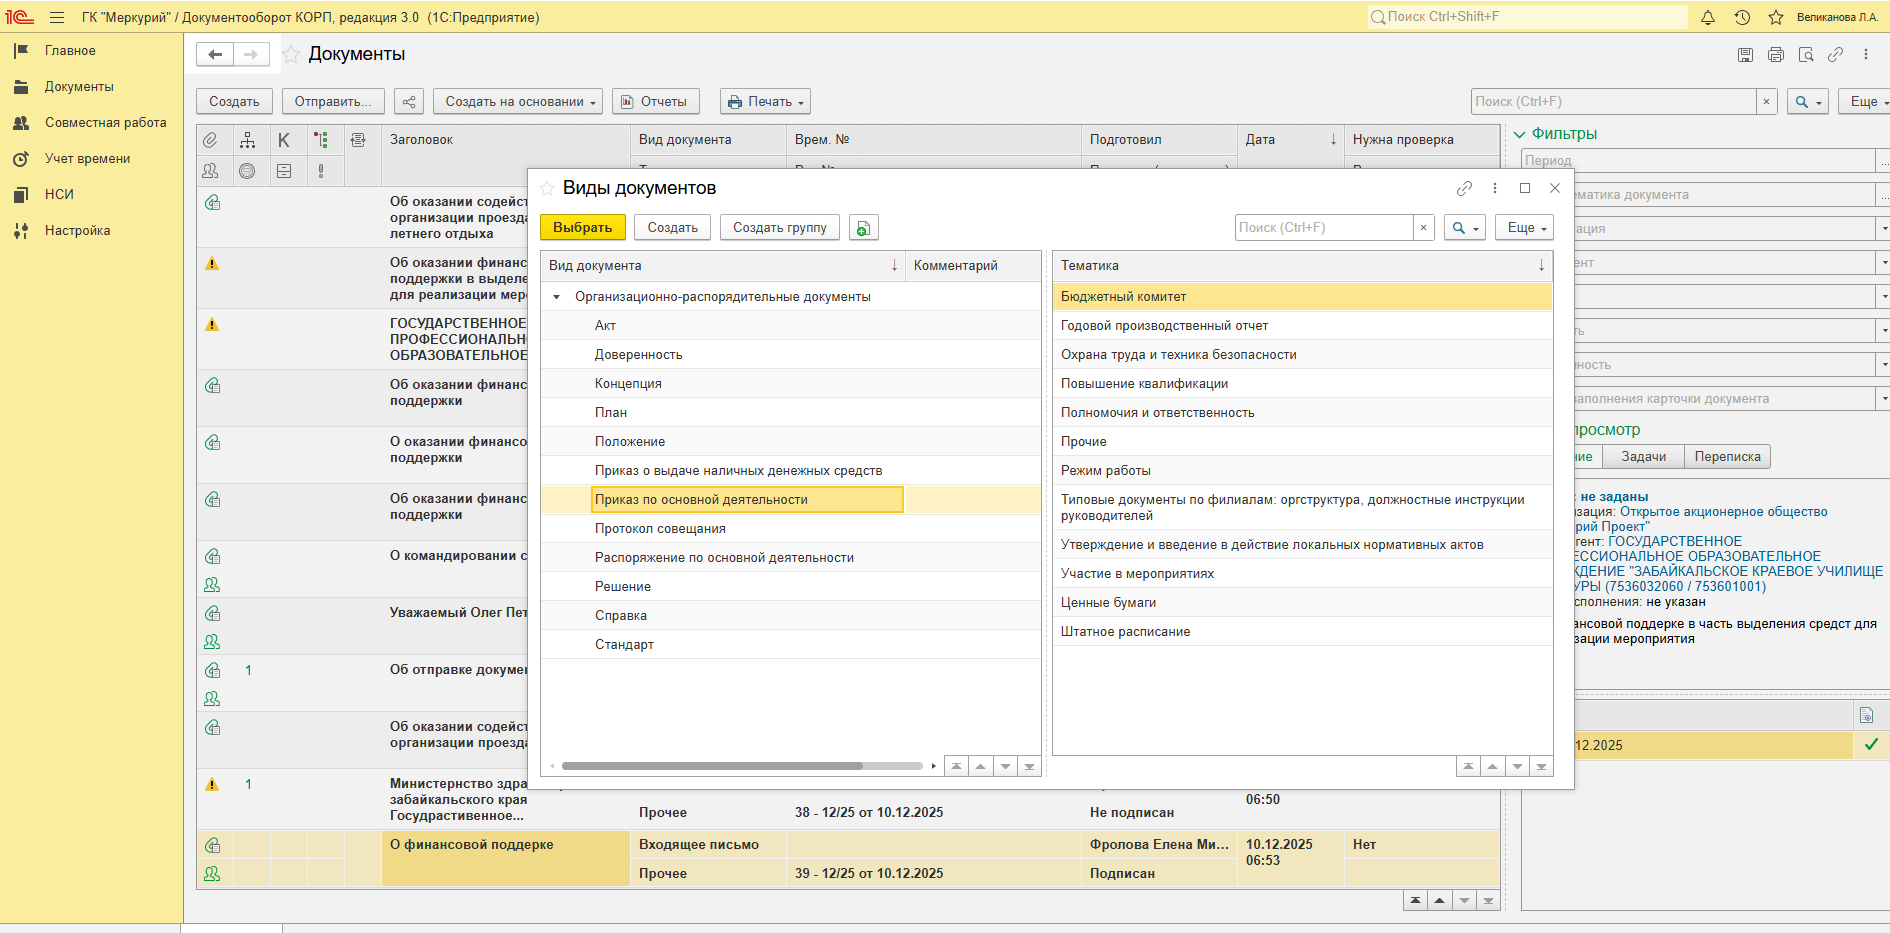Image resolution: width=1890 pixels, height=933 pixels.
Task: Collapse Организационно-распорядительные документы group
Action: [x=557, y=297]
